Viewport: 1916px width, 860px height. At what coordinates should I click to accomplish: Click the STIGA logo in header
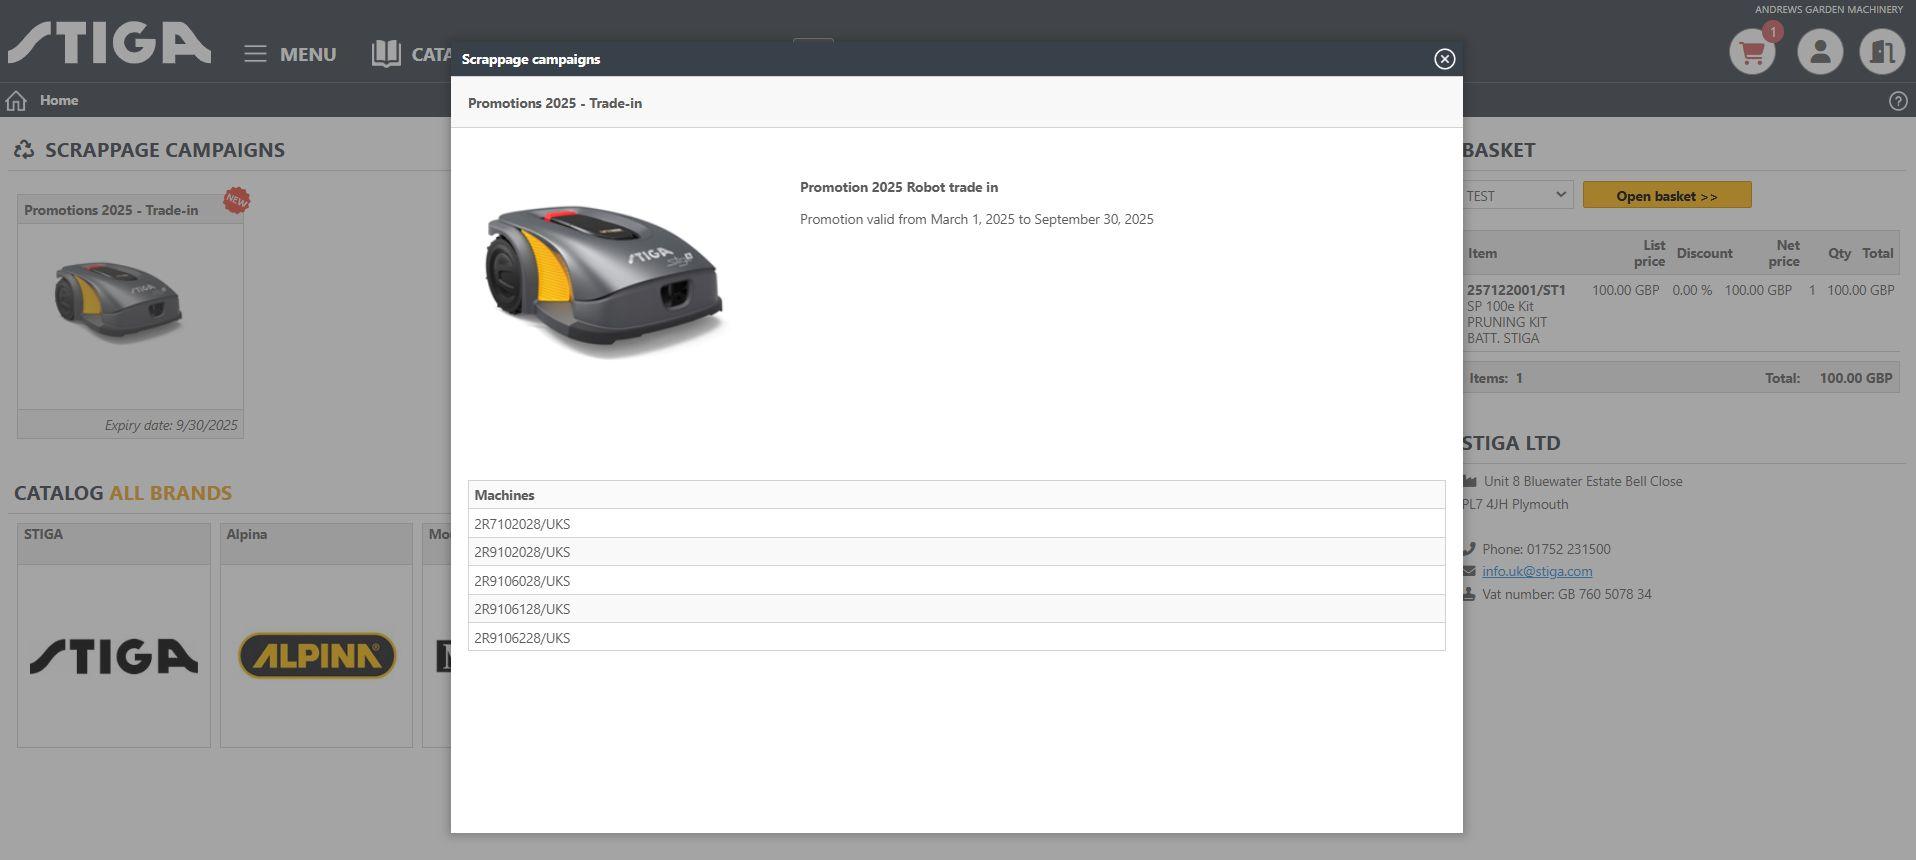tap(109, 44)
